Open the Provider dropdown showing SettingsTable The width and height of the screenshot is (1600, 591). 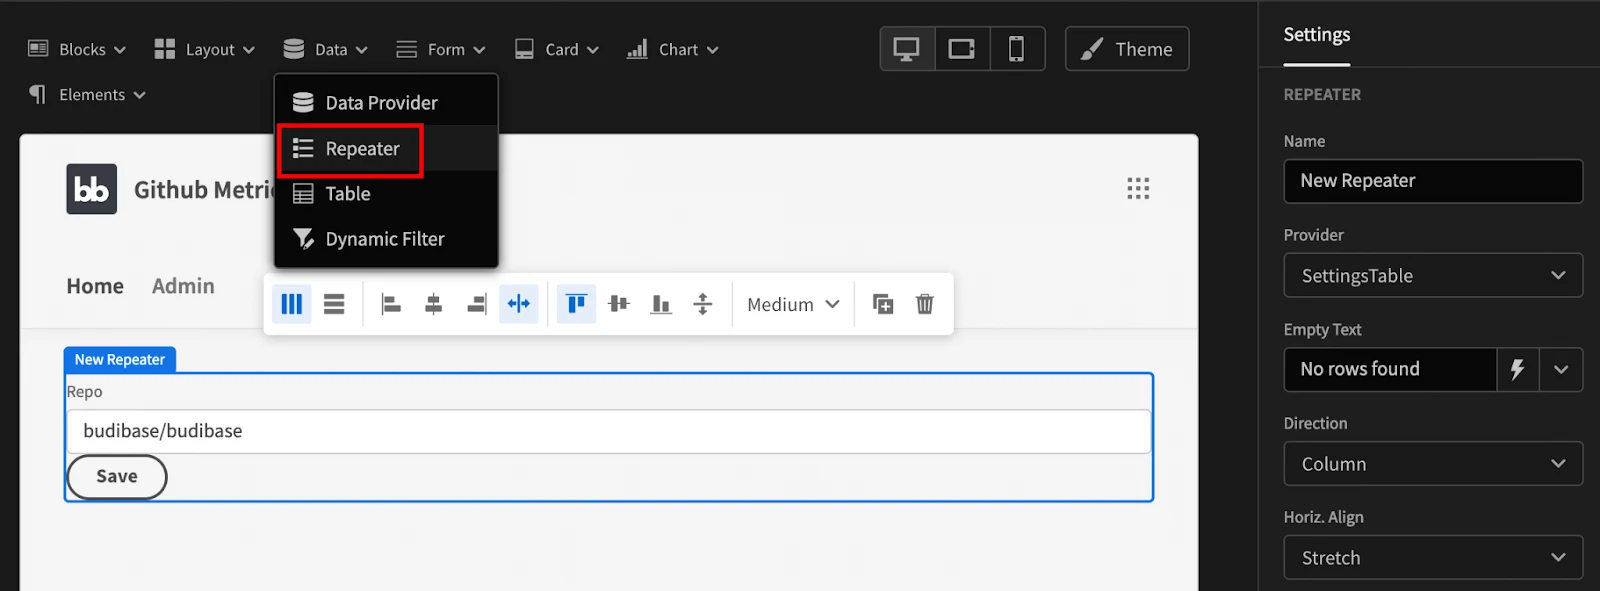1433,275
